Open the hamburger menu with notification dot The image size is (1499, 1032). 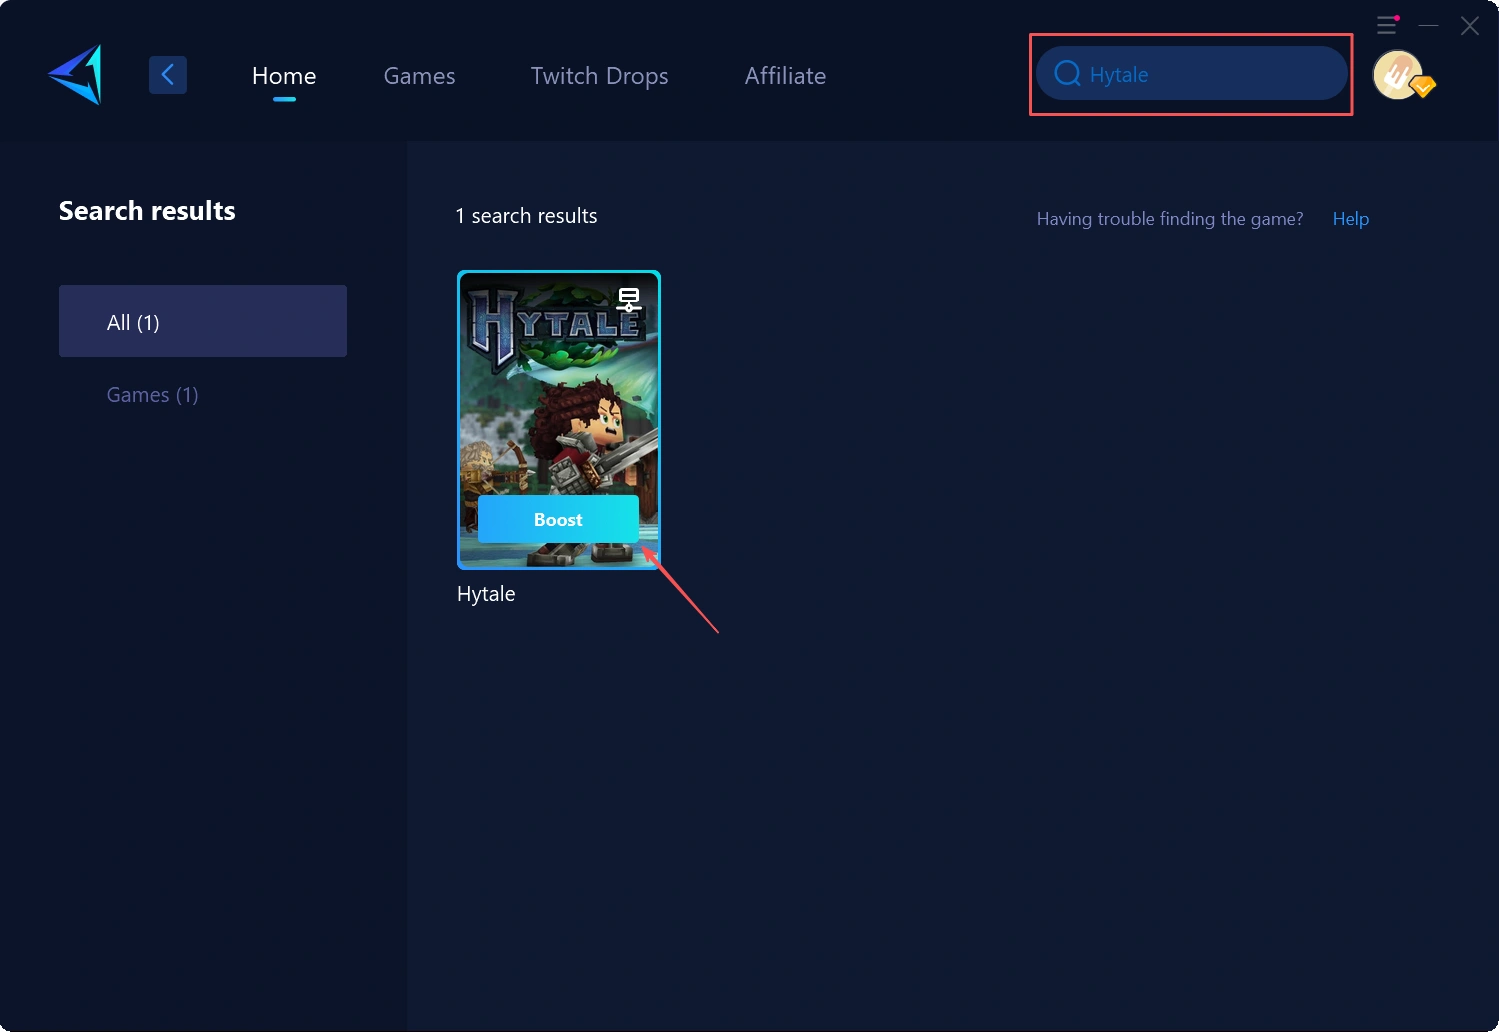click(1387, 25)
